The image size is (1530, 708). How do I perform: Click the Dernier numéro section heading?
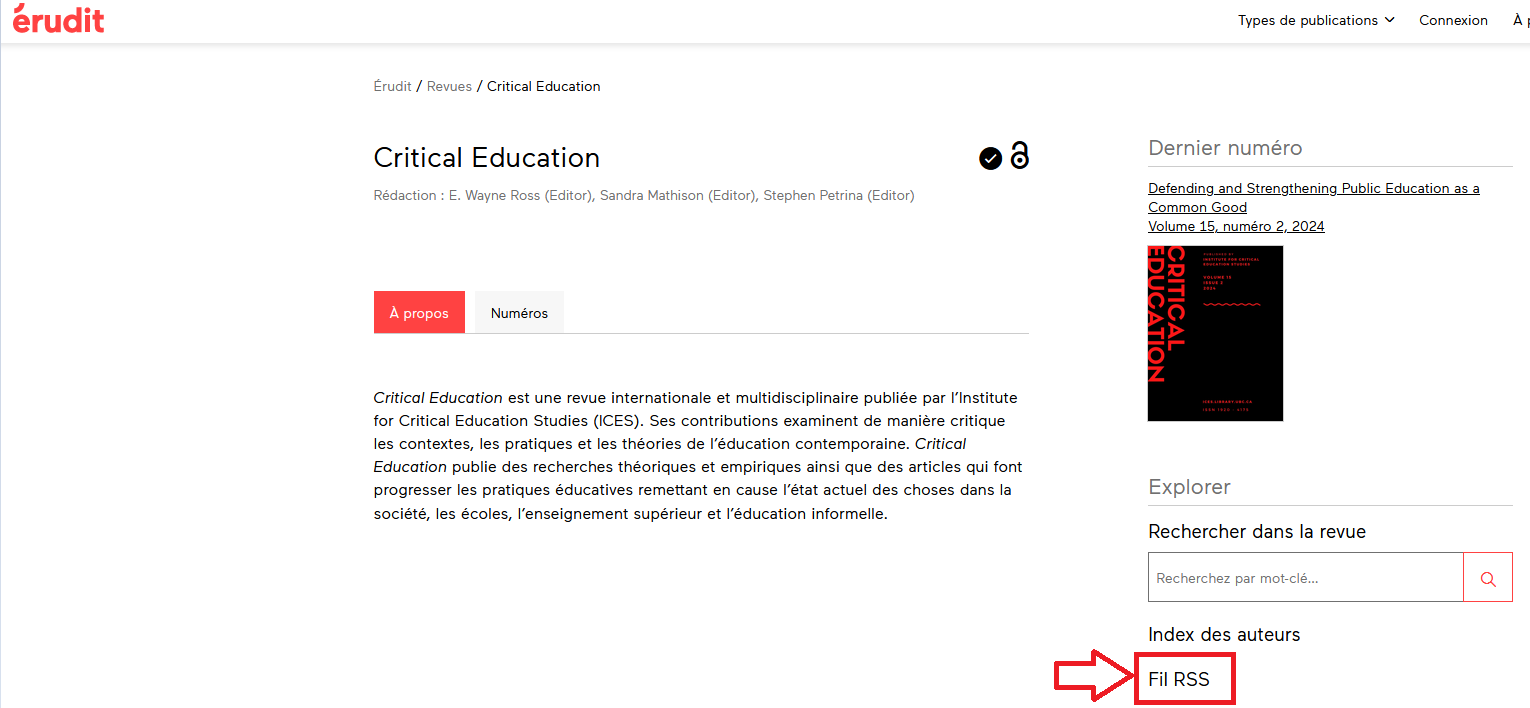point(1225,148)
